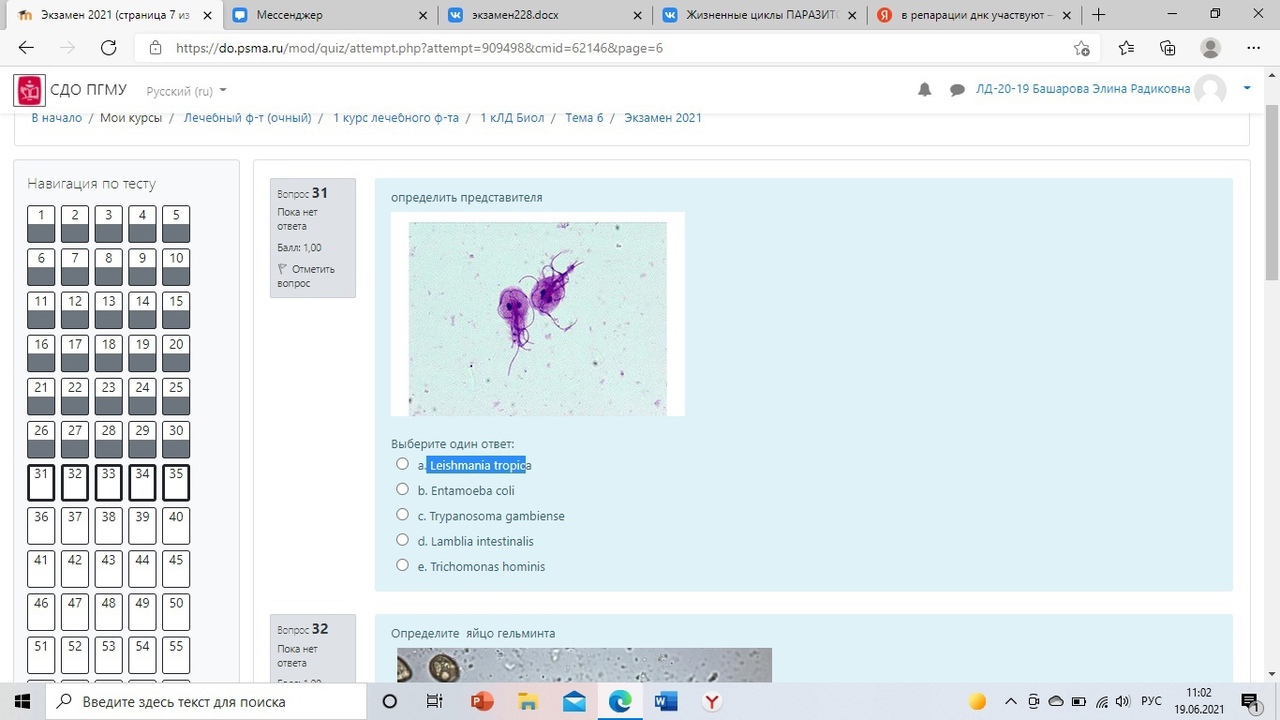This screenshot has height=720, width=1280.
Task: Open 1 кЛД Биол breadcrumb link
Action: click(512, 118)
